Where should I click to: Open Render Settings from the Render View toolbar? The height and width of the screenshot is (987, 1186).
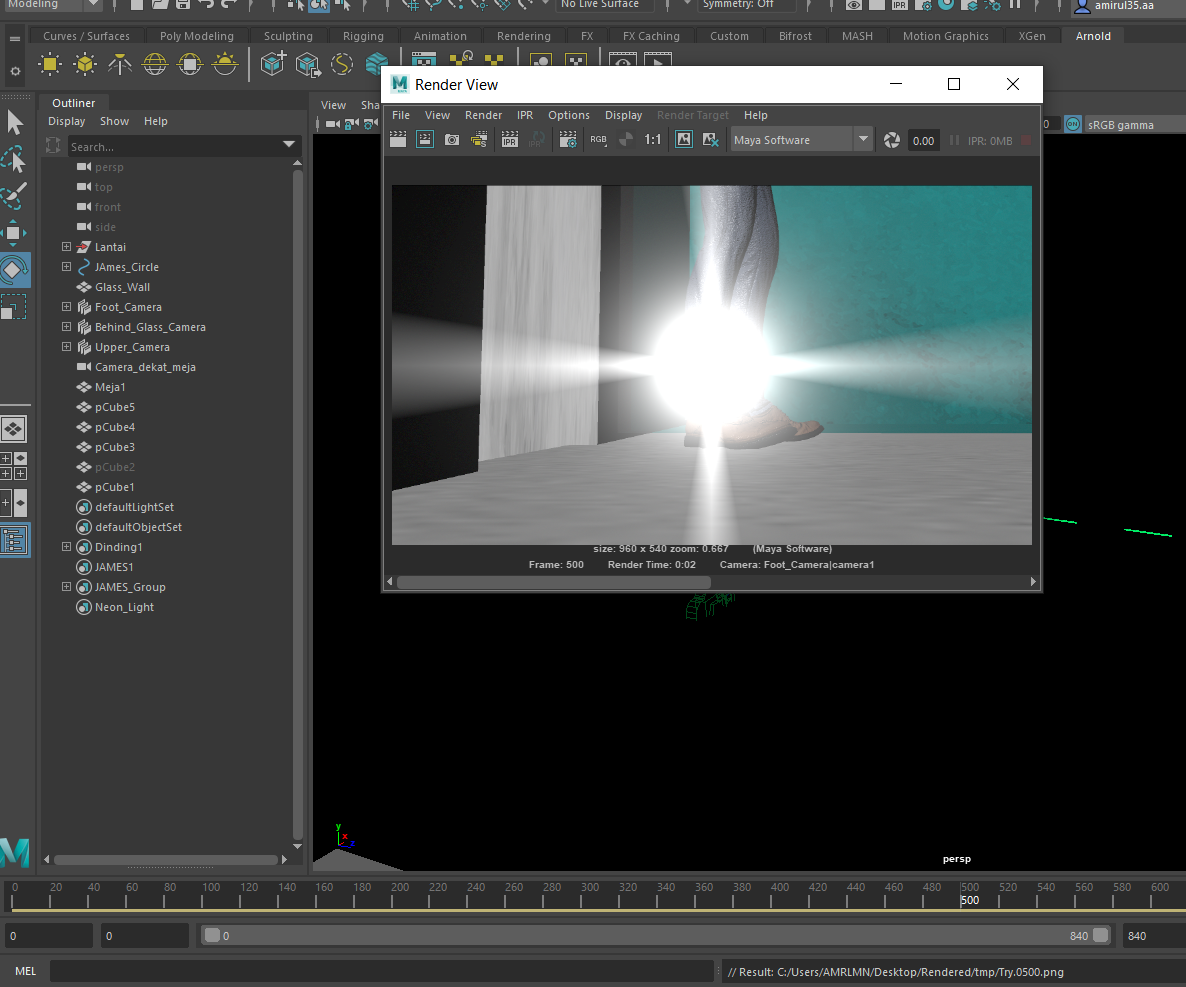click(x=568, y=139)
